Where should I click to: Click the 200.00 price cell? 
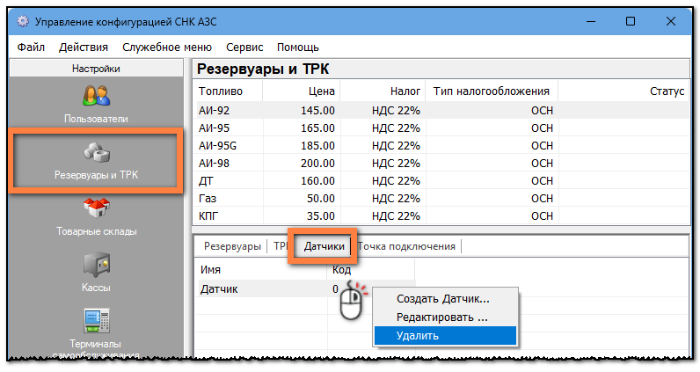point(317,163)
